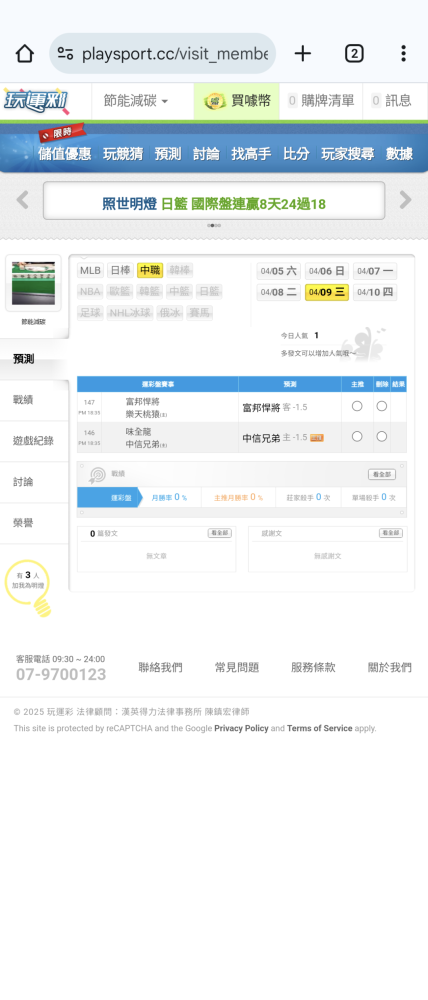Open 儲值優惠 menu item
This screenshot has width=428, height=1000.
(x=64, y=154)
